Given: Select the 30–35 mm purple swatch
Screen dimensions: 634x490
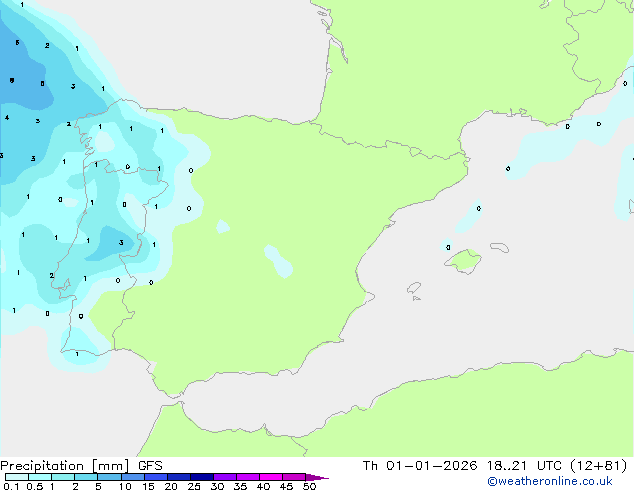Looking at the screenshot, I should click(225, 477).
